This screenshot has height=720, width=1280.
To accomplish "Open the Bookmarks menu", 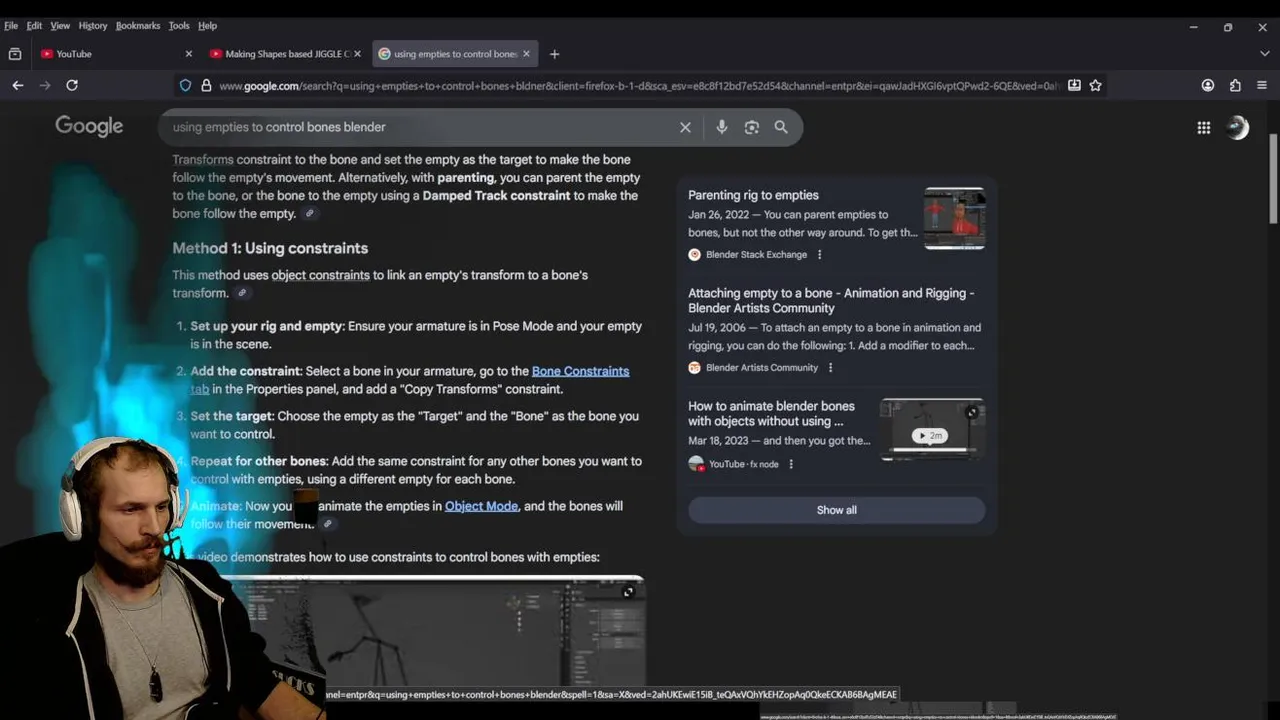I will point(137,26).
